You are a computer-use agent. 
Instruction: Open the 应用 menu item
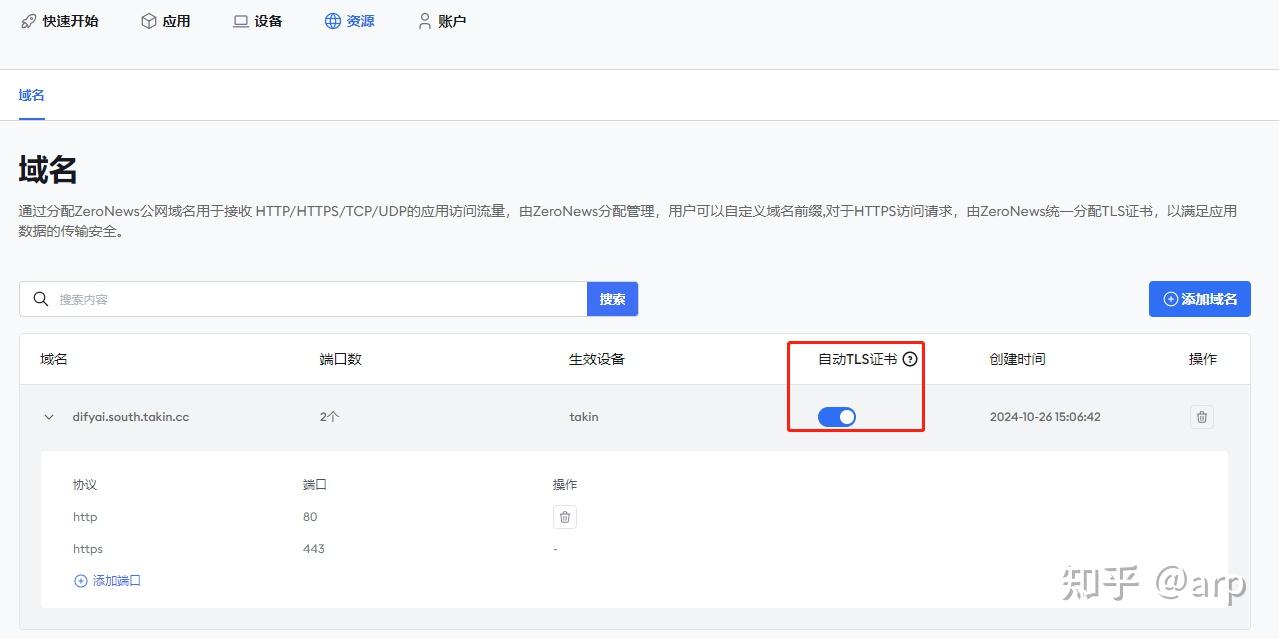(166, 21)
